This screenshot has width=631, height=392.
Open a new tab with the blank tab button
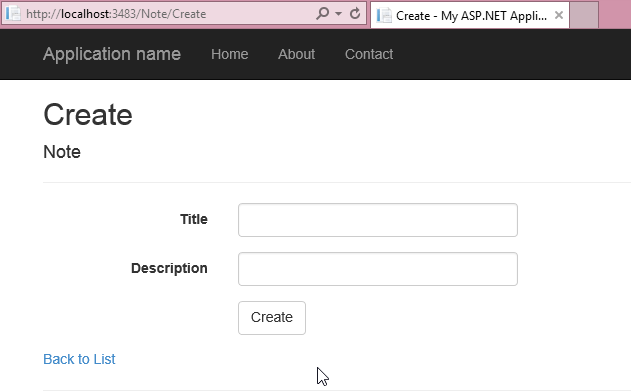584,15
